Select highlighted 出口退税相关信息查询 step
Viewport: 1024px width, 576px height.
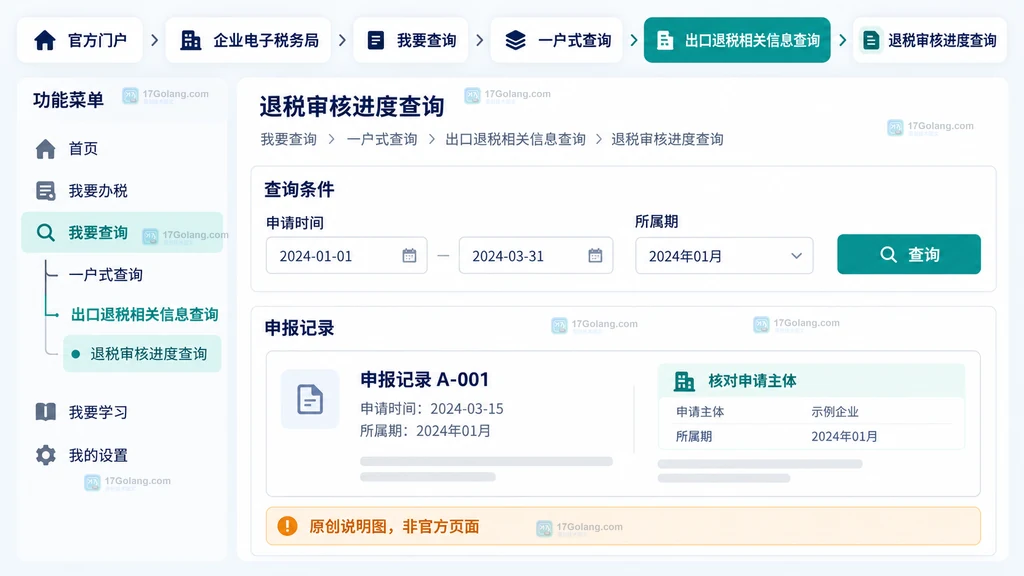[737, 40]
